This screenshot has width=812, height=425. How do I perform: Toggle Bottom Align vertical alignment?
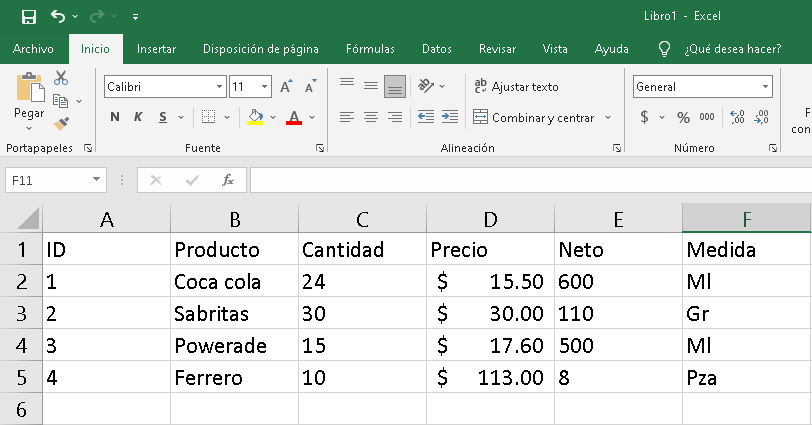pos(395,86)
